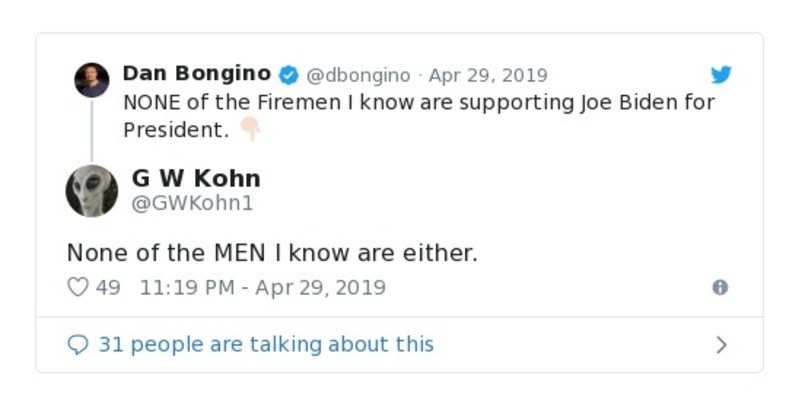
Task: Open Dan Bongino's profile picture
Action: point(91,80)
